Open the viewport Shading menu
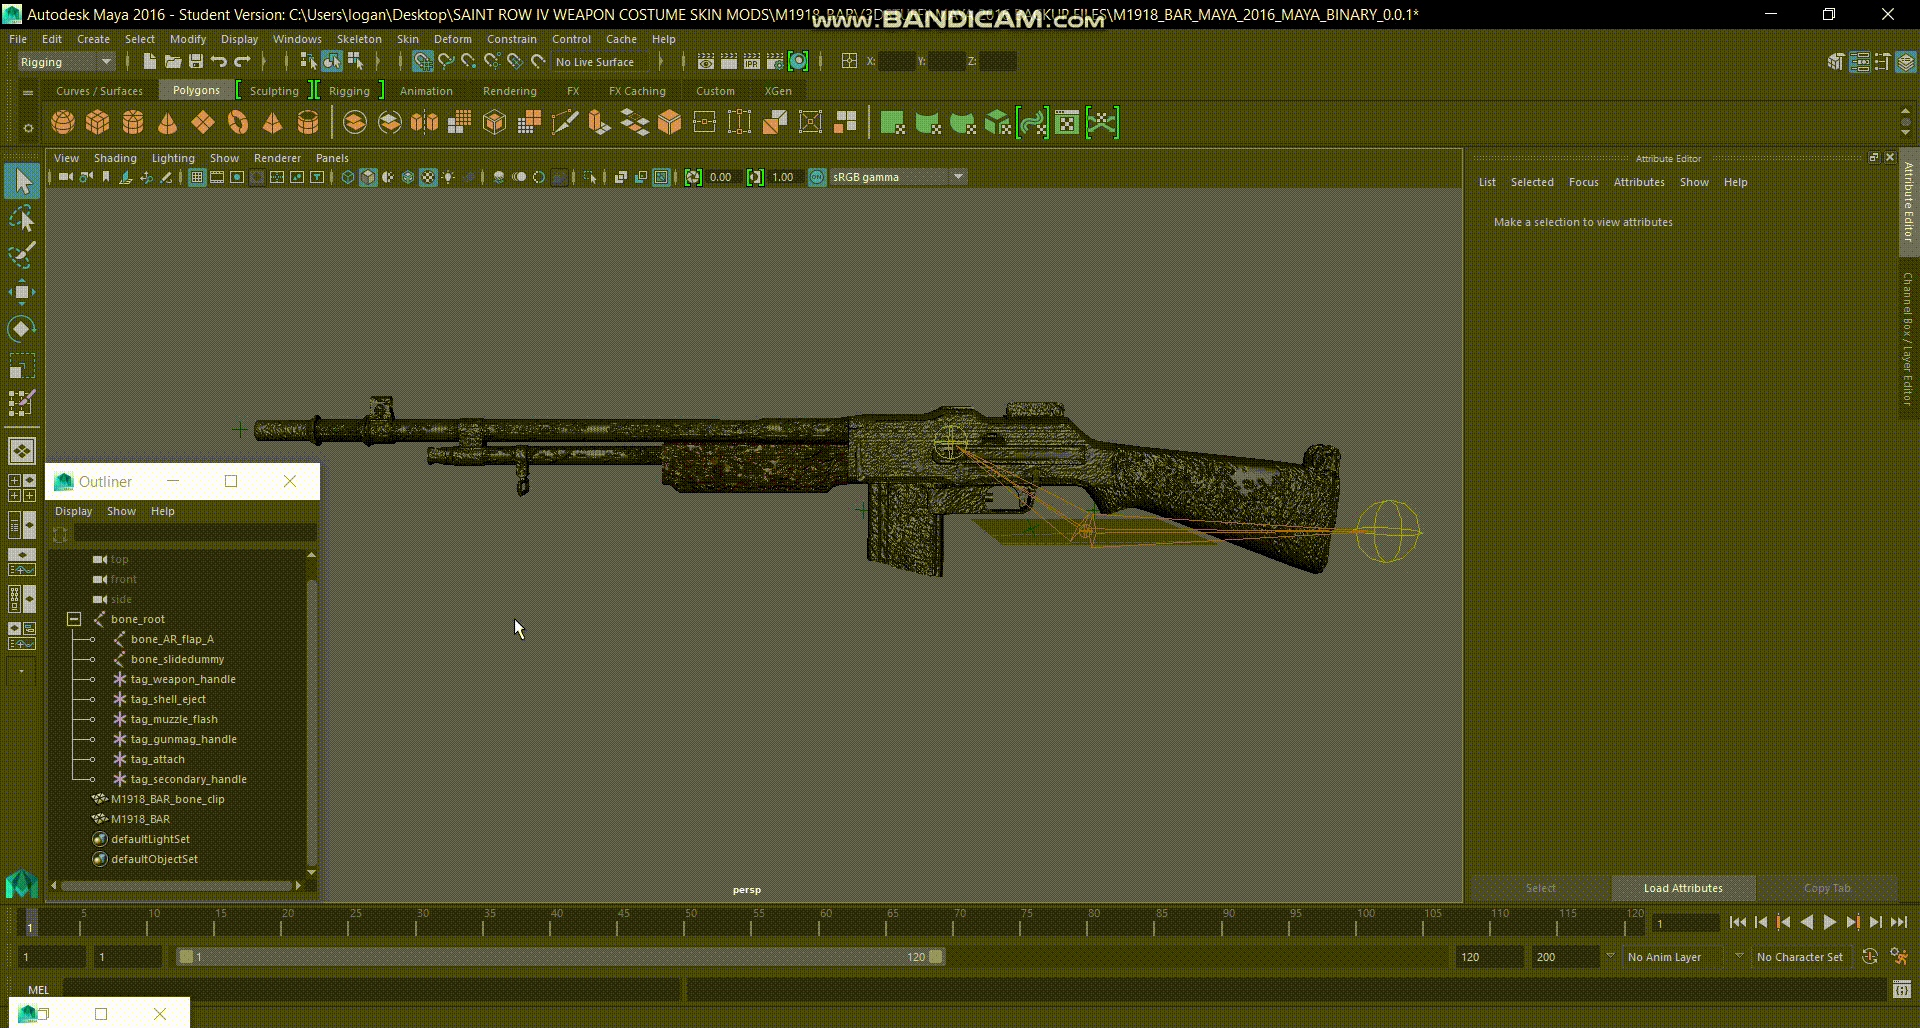 point(115,158)
